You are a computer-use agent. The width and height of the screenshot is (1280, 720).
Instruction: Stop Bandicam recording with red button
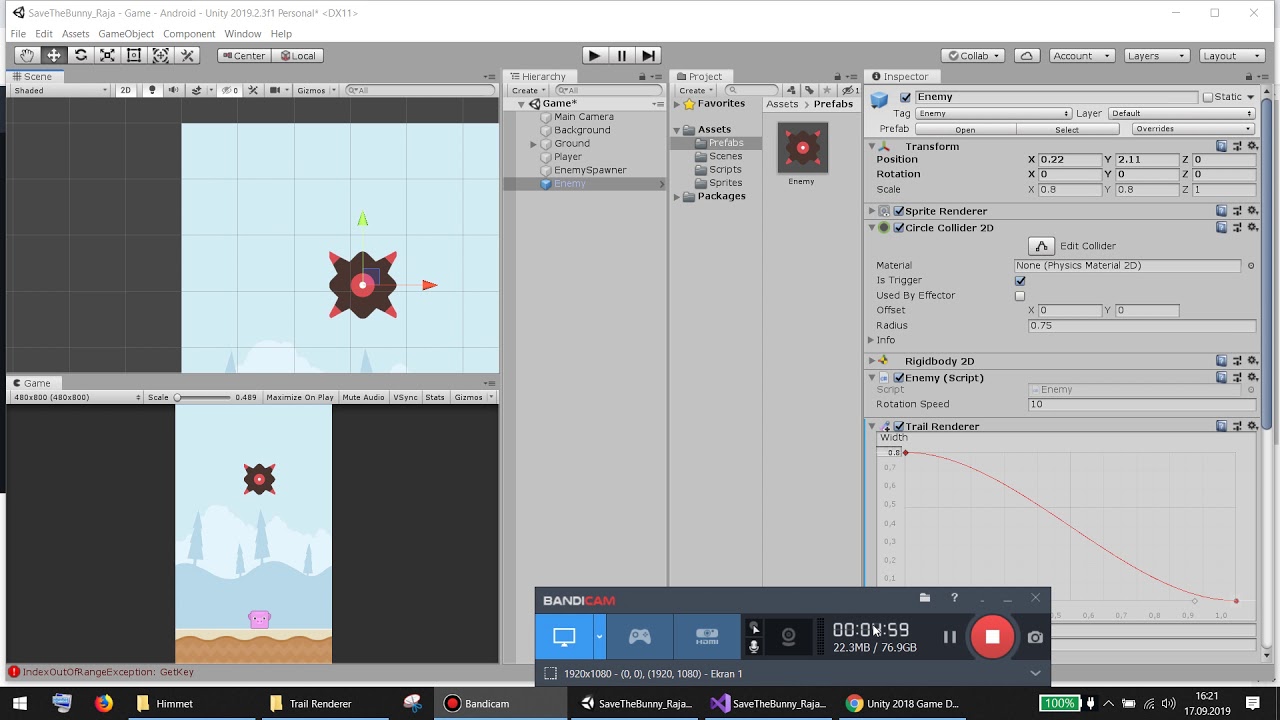[992, 637]
